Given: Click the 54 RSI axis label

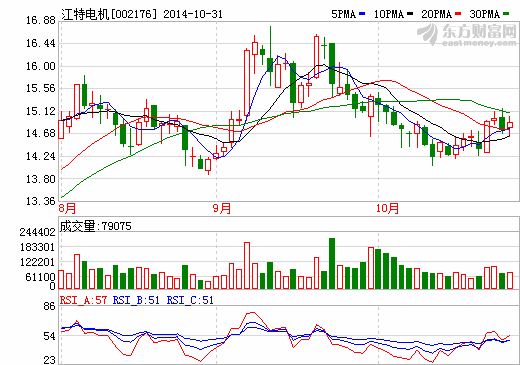Looking at the screenshot, I should click(x=49, y=336).
